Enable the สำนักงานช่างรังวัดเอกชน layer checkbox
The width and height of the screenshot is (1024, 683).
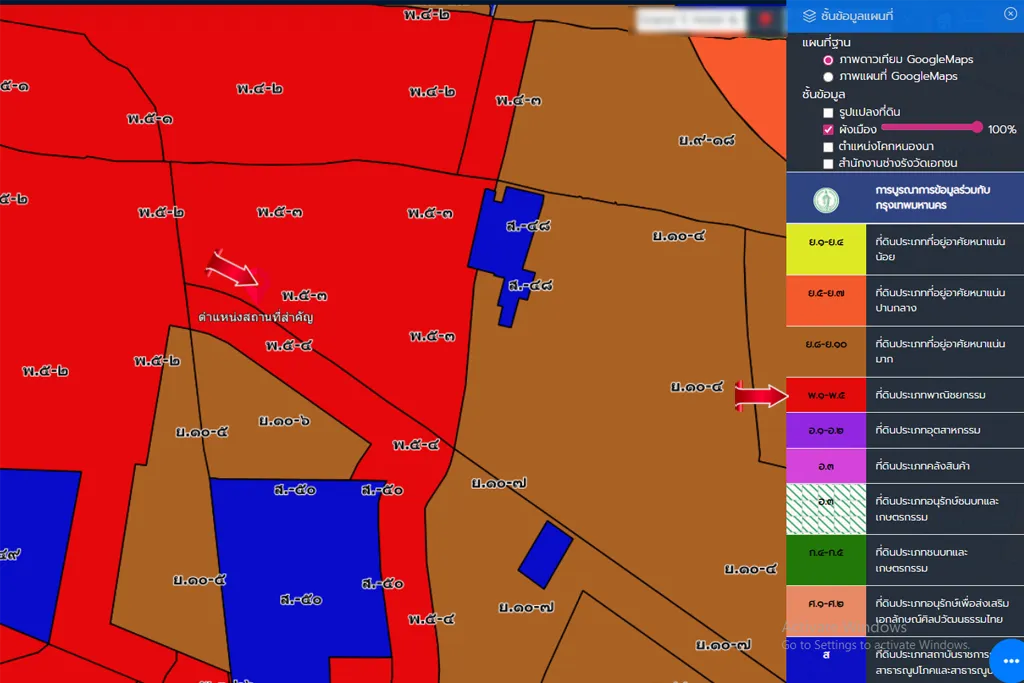tap(828, 163)
